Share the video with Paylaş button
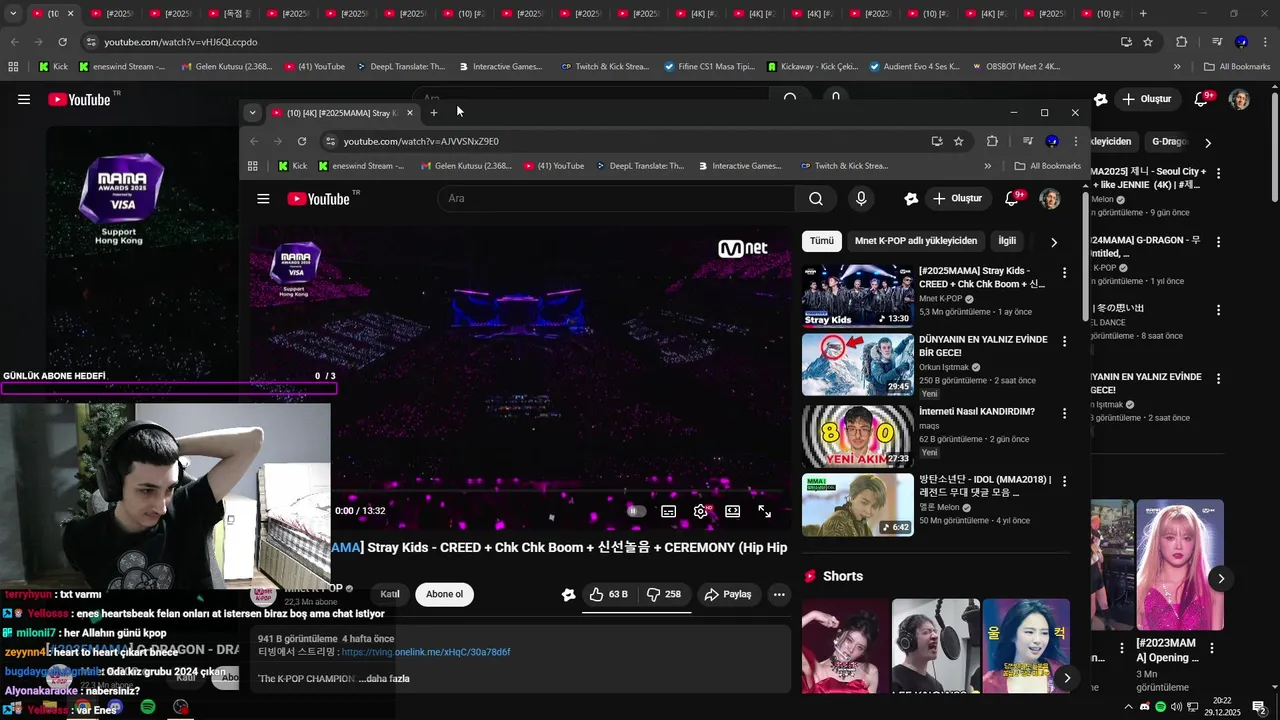Screen dimensions: 1280x720 pos(728,594)
